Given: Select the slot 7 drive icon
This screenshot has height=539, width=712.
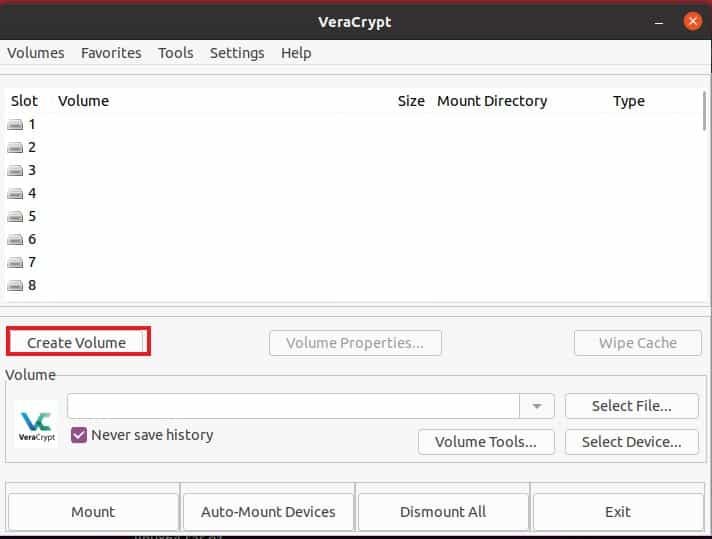Looking at the screenshot, I should [x=15, y=262].
